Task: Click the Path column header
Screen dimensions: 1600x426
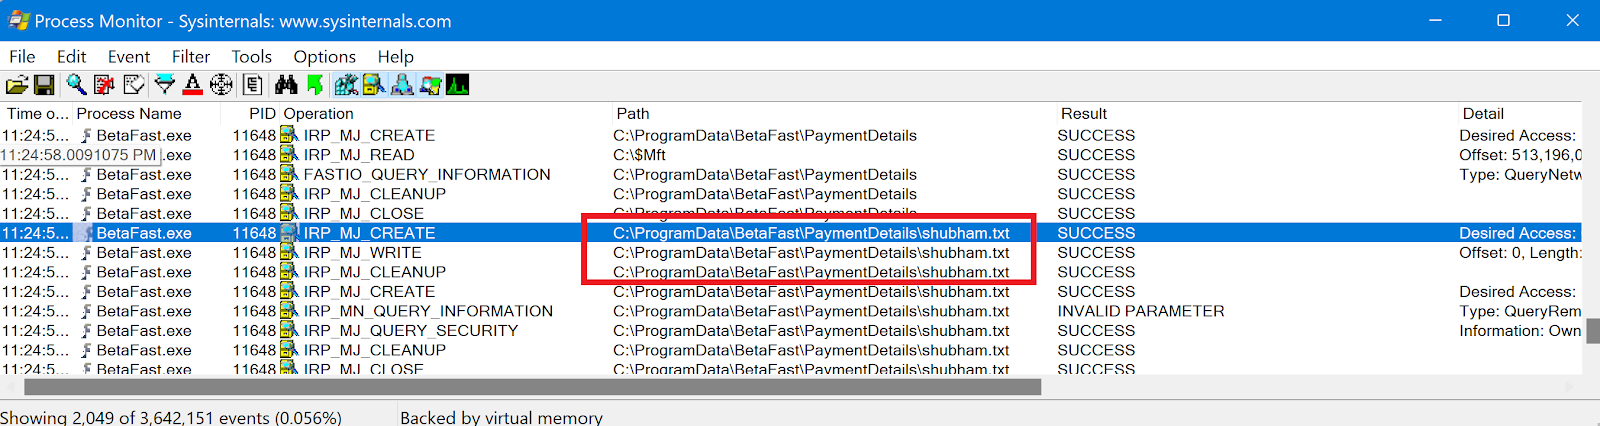Action: coord(633,114)
